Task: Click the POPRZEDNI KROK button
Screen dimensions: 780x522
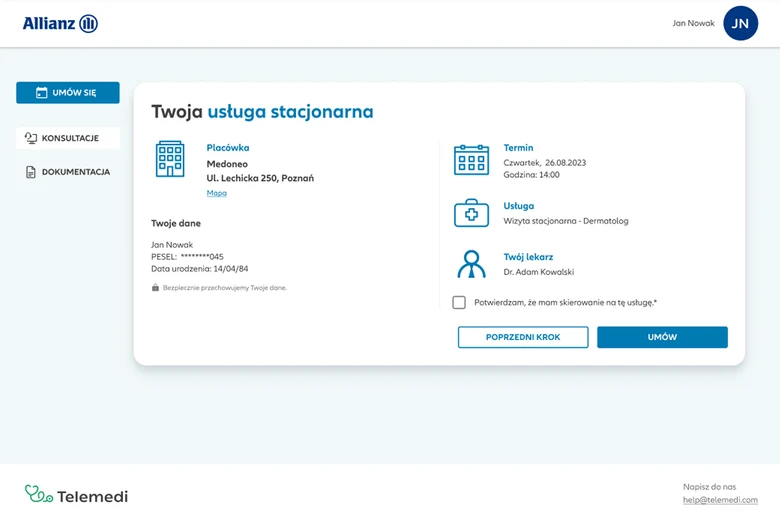Action: tap(523, 337)
